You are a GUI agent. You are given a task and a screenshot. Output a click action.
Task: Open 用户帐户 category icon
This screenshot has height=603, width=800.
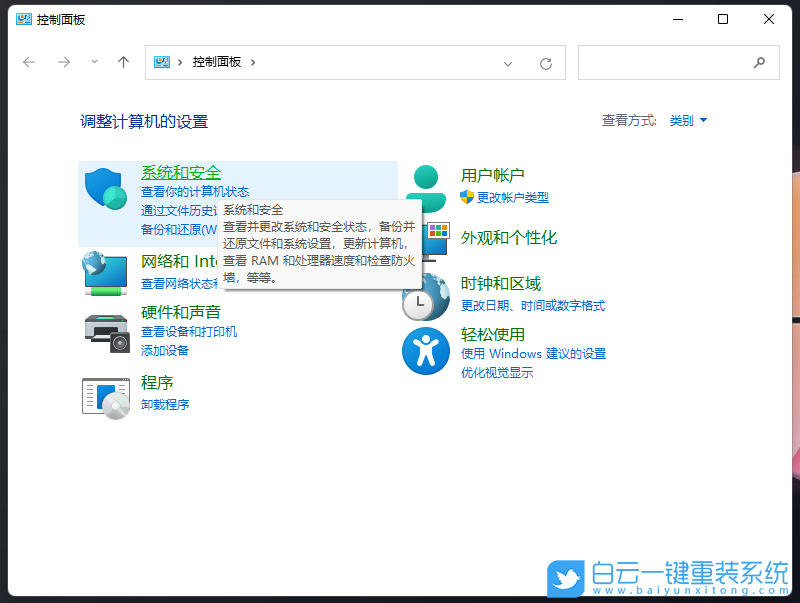point(426,183)
